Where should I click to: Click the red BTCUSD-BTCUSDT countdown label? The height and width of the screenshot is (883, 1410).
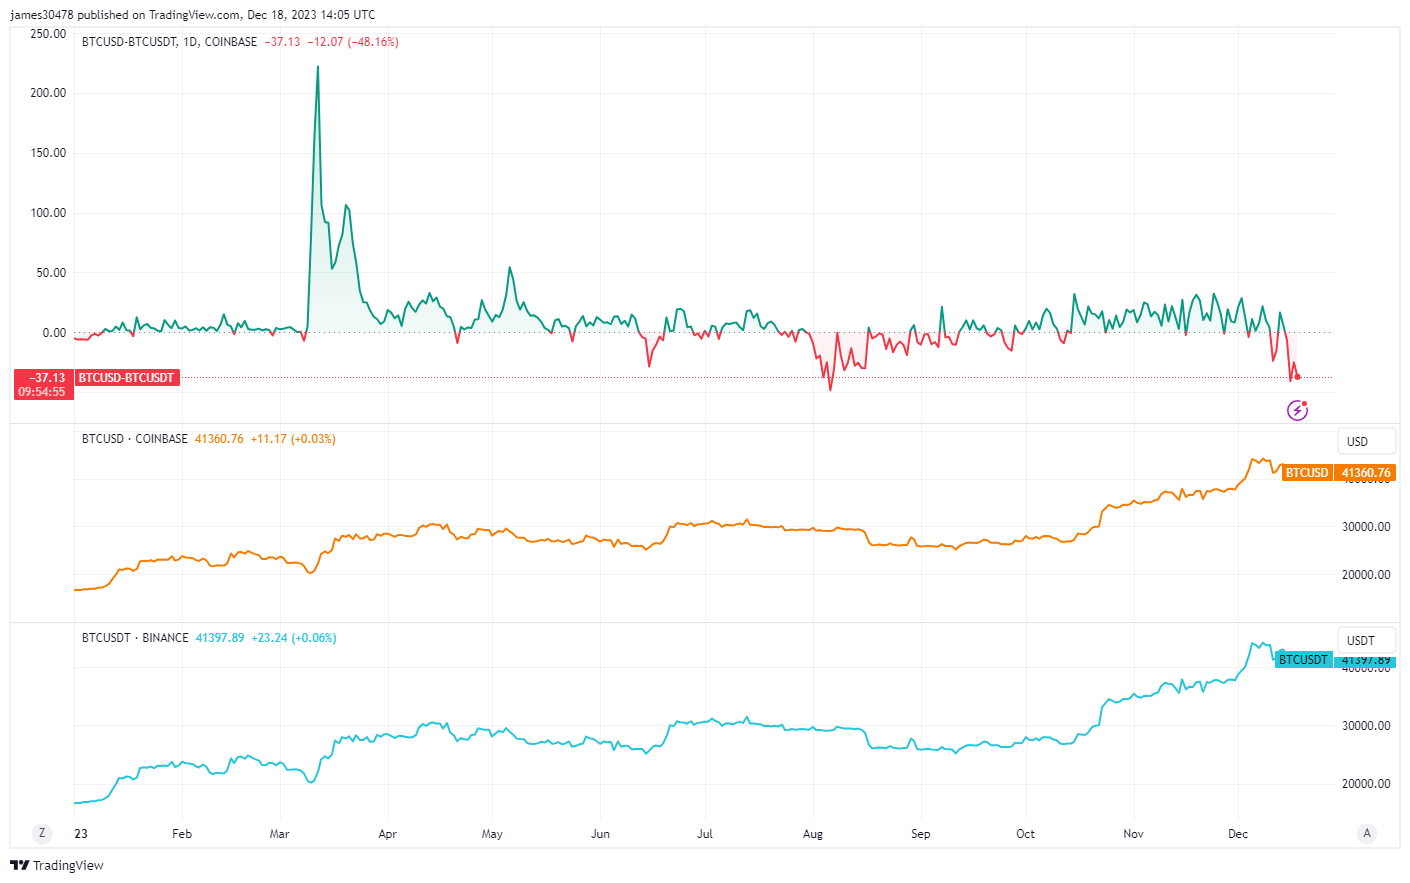[127, 377]
